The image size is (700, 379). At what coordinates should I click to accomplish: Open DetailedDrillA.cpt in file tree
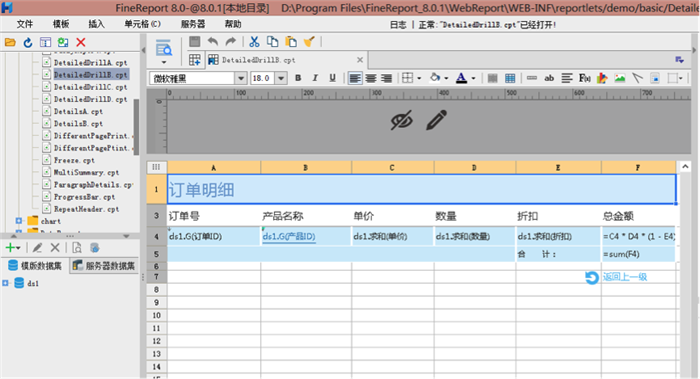point(90,62)
